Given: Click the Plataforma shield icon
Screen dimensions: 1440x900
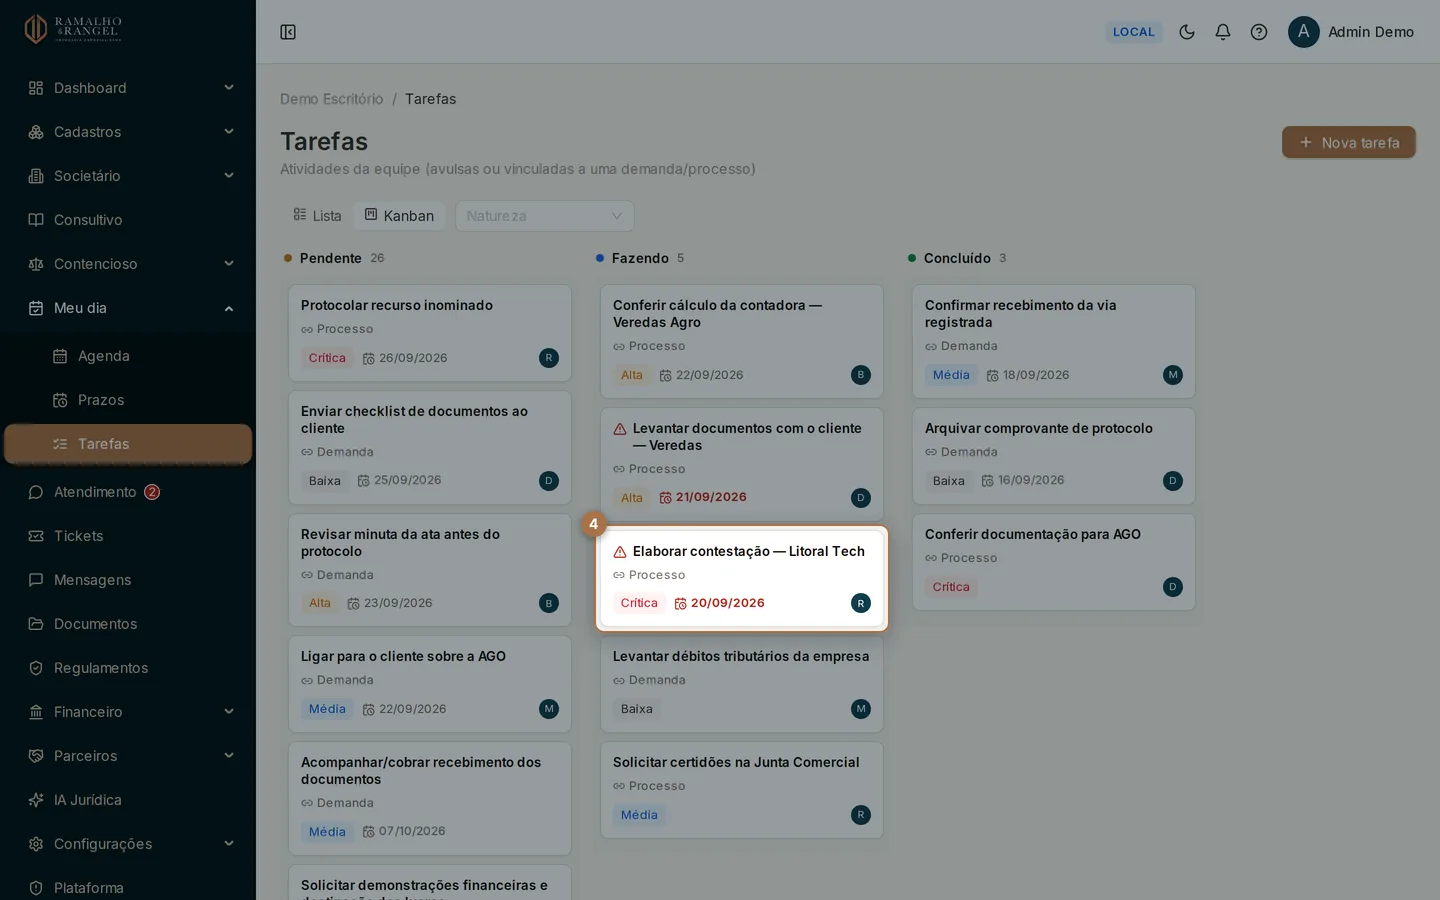Looking at the screenshot, I should [36, 888].
